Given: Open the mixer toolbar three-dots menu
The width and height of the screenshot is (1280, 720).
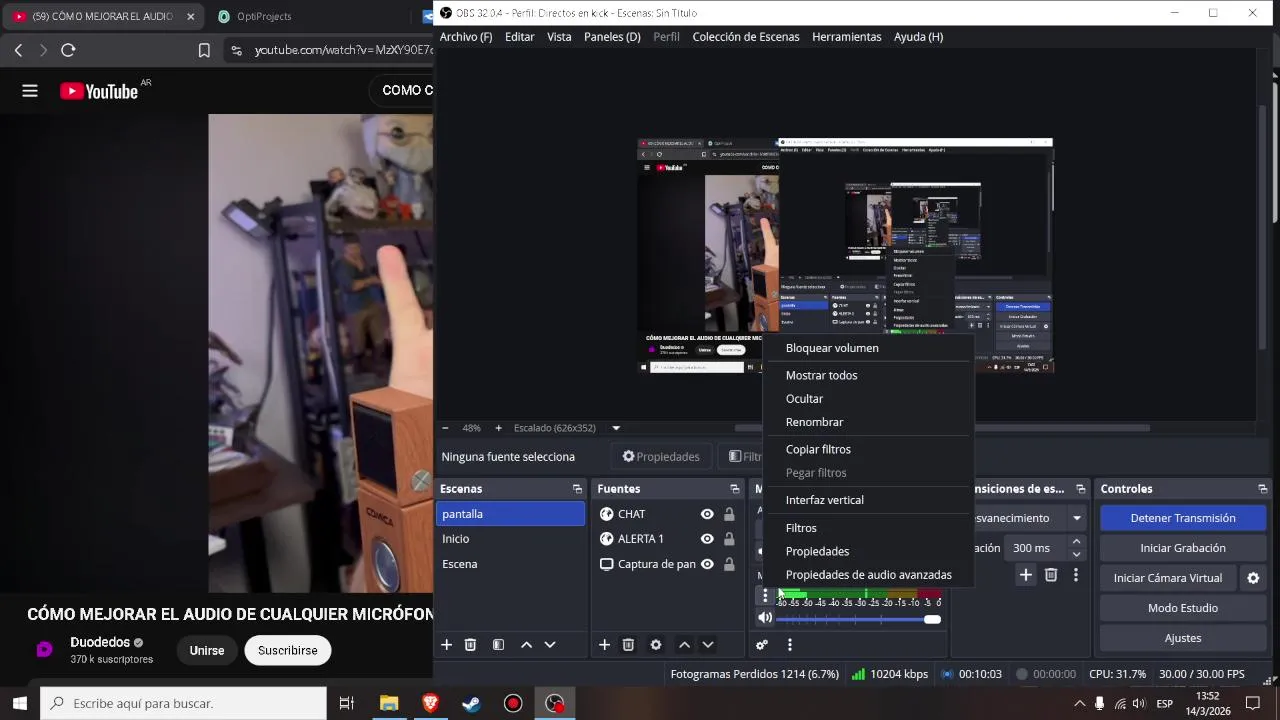Looking at the screenshot, I should (790, 645).
